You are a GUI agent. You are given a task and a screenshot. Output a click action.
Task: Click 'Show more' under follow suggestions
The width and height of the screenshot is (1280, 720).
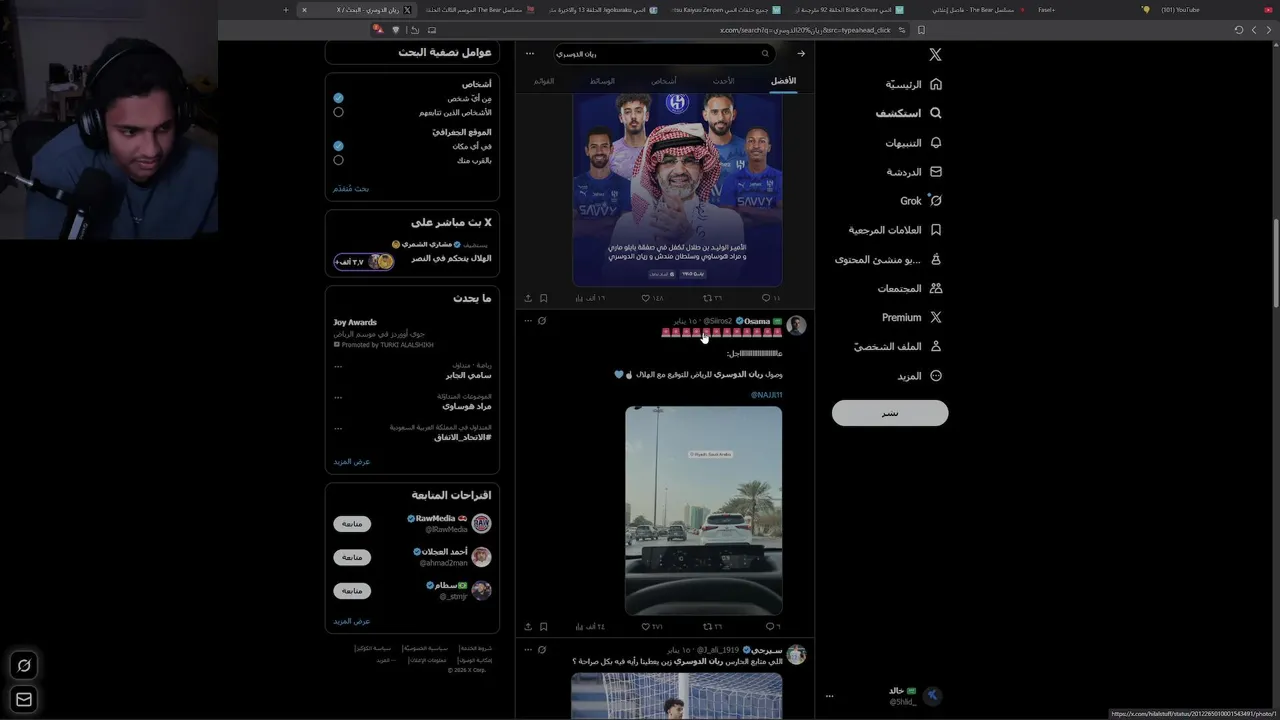pyautogui.click(x=352, y=621)
